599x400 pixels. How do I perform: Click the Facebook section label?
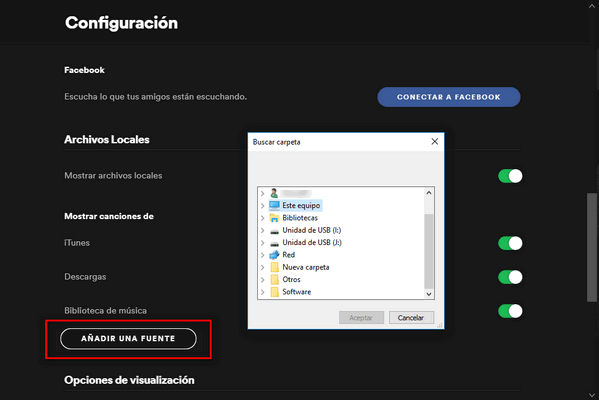pyautogui.click(x=84, y=70)
